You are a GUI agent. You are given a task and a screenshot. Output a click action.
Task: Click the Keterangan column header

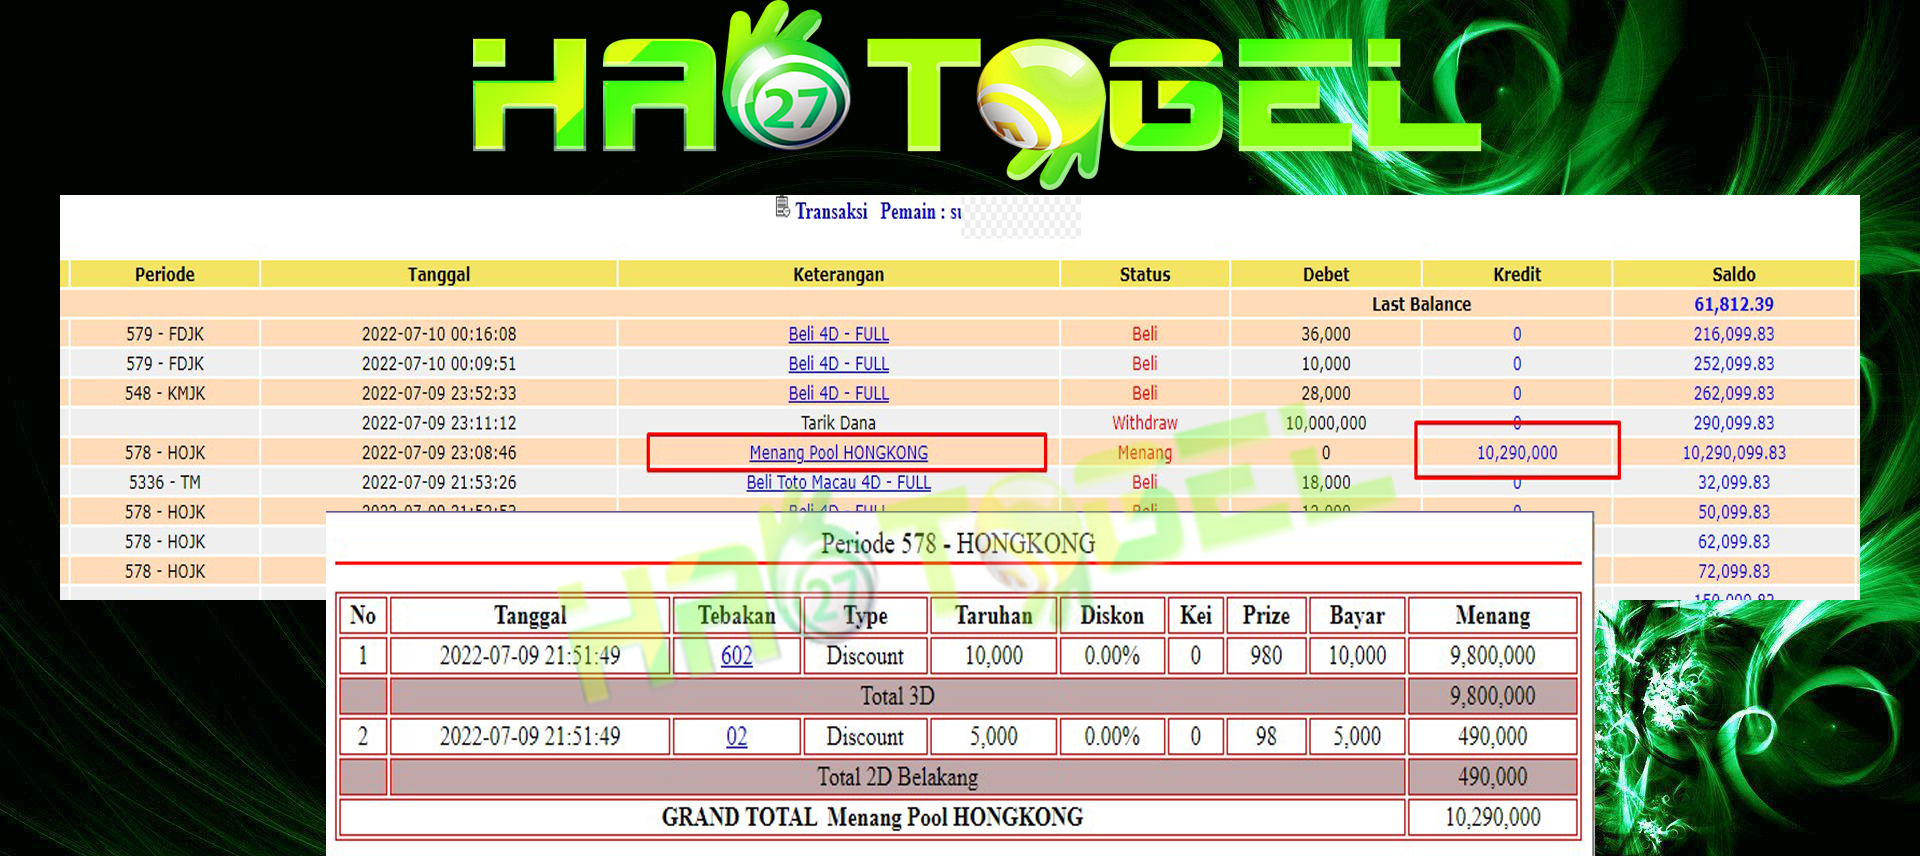pos(838,274)
